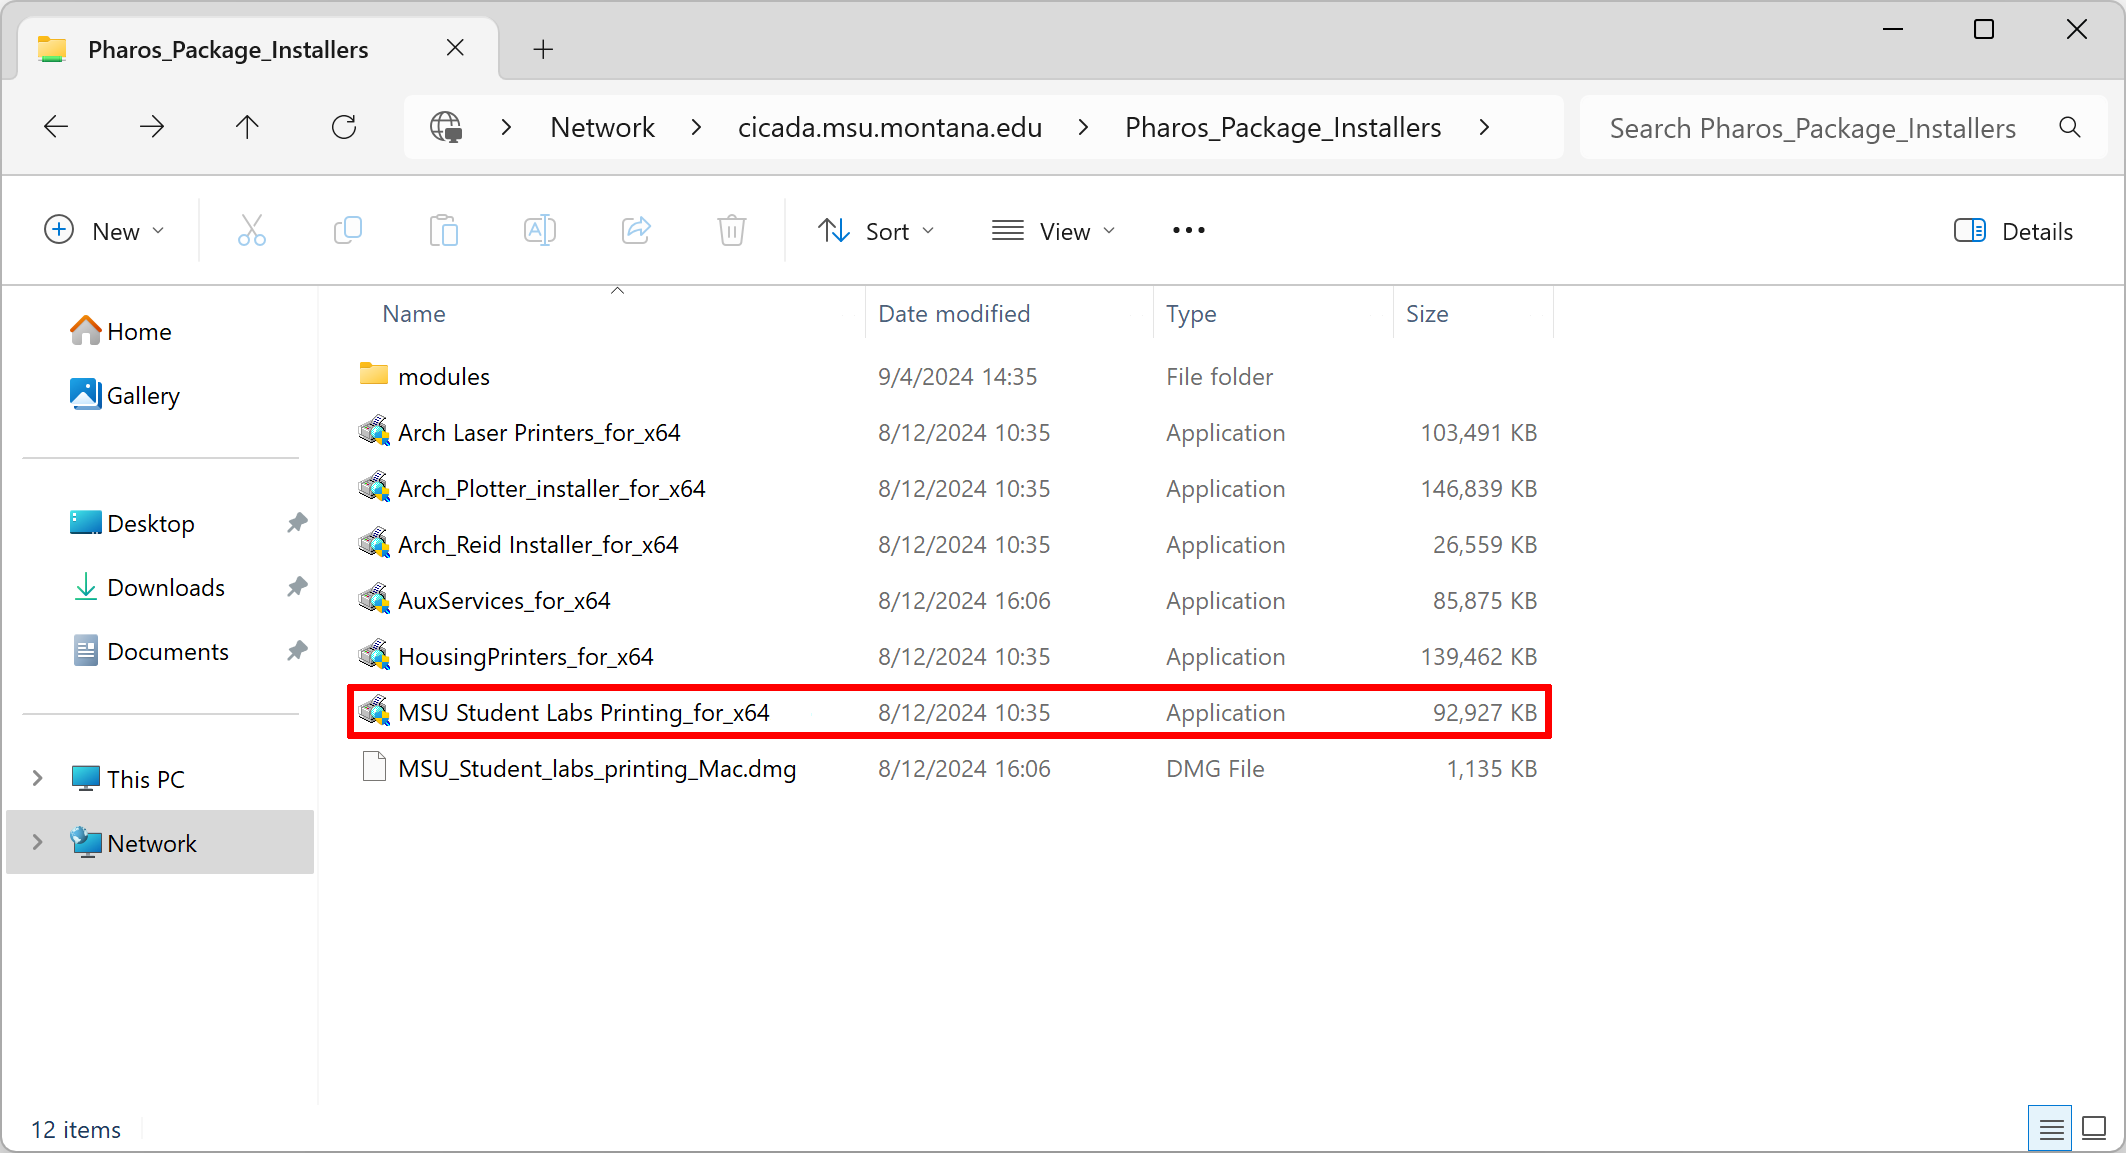
Task: Open the Details pane
Action: click(x=2013, y=230)
